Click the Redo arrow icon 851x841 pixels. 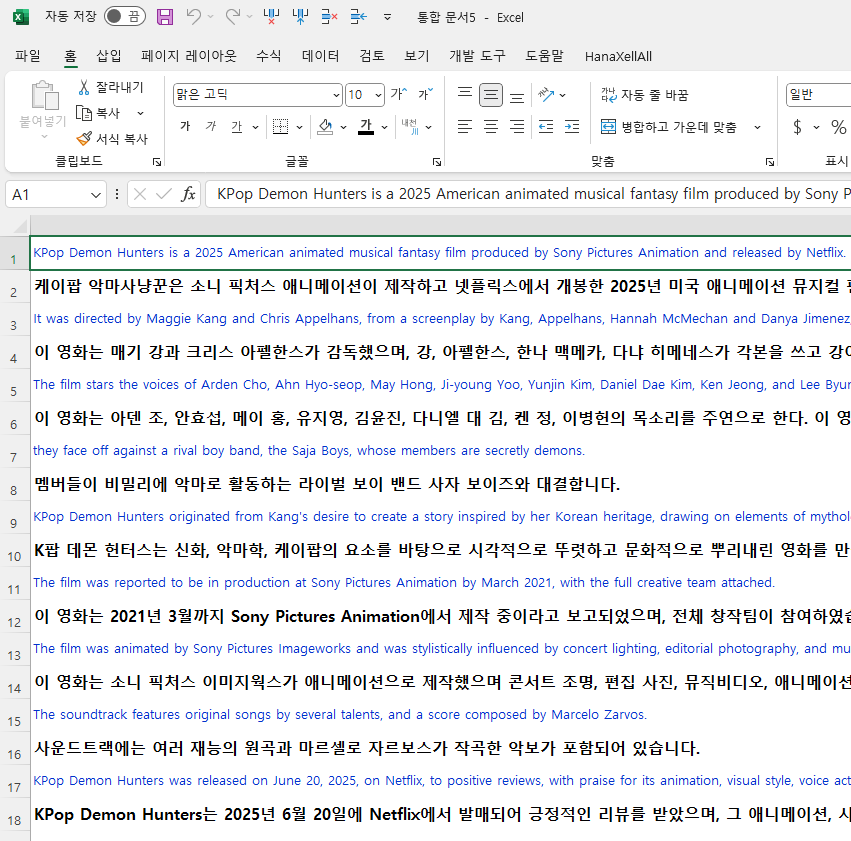233,17
